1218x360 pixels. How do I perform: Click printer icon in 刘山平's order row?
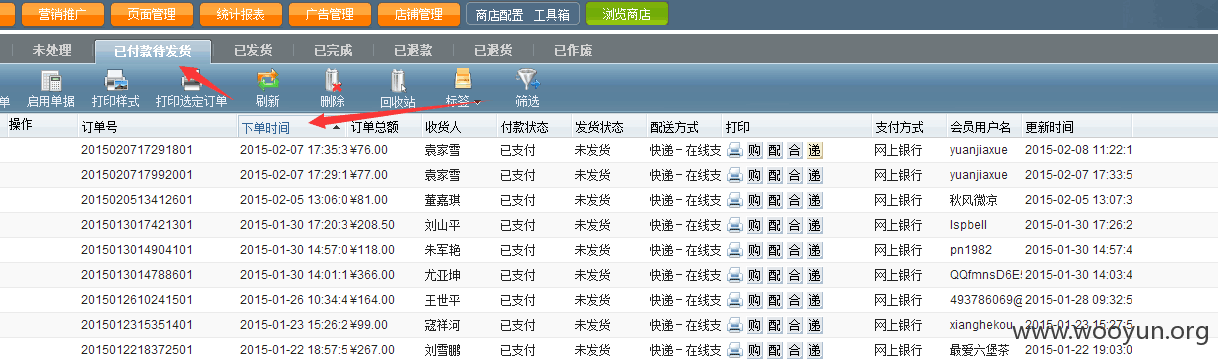735,225
